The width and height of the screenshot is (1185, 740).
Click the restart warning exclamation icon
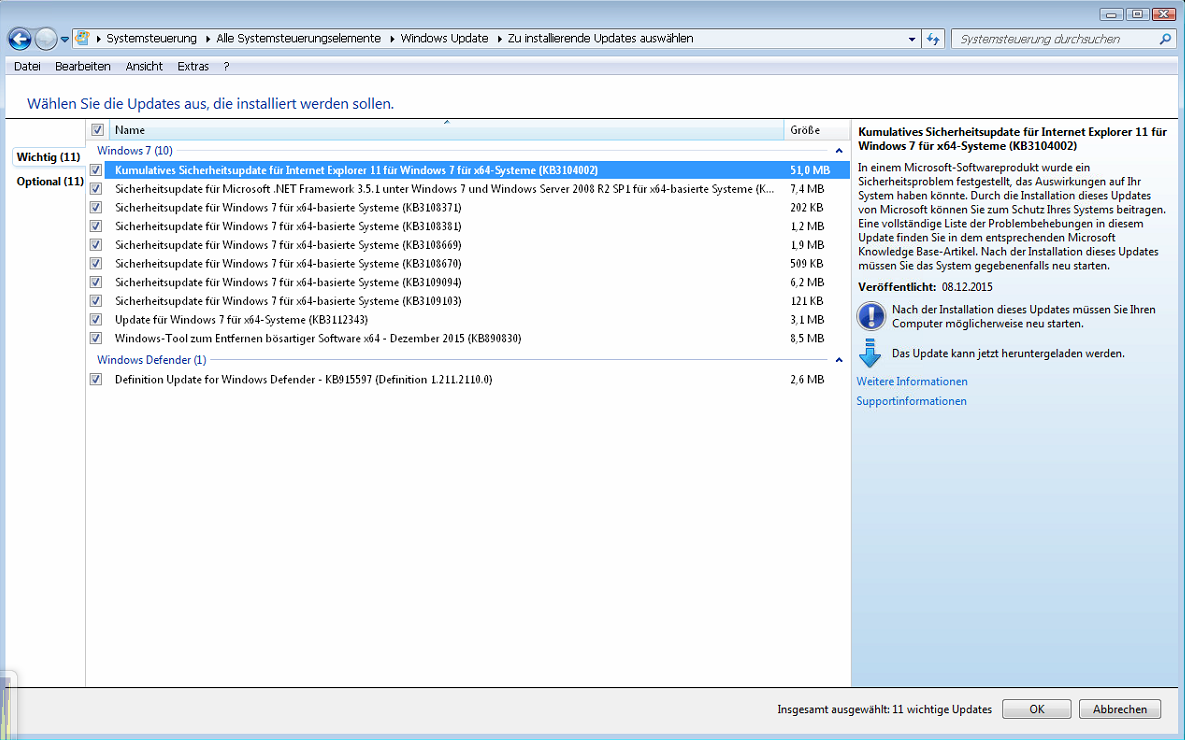pos(871,316)
